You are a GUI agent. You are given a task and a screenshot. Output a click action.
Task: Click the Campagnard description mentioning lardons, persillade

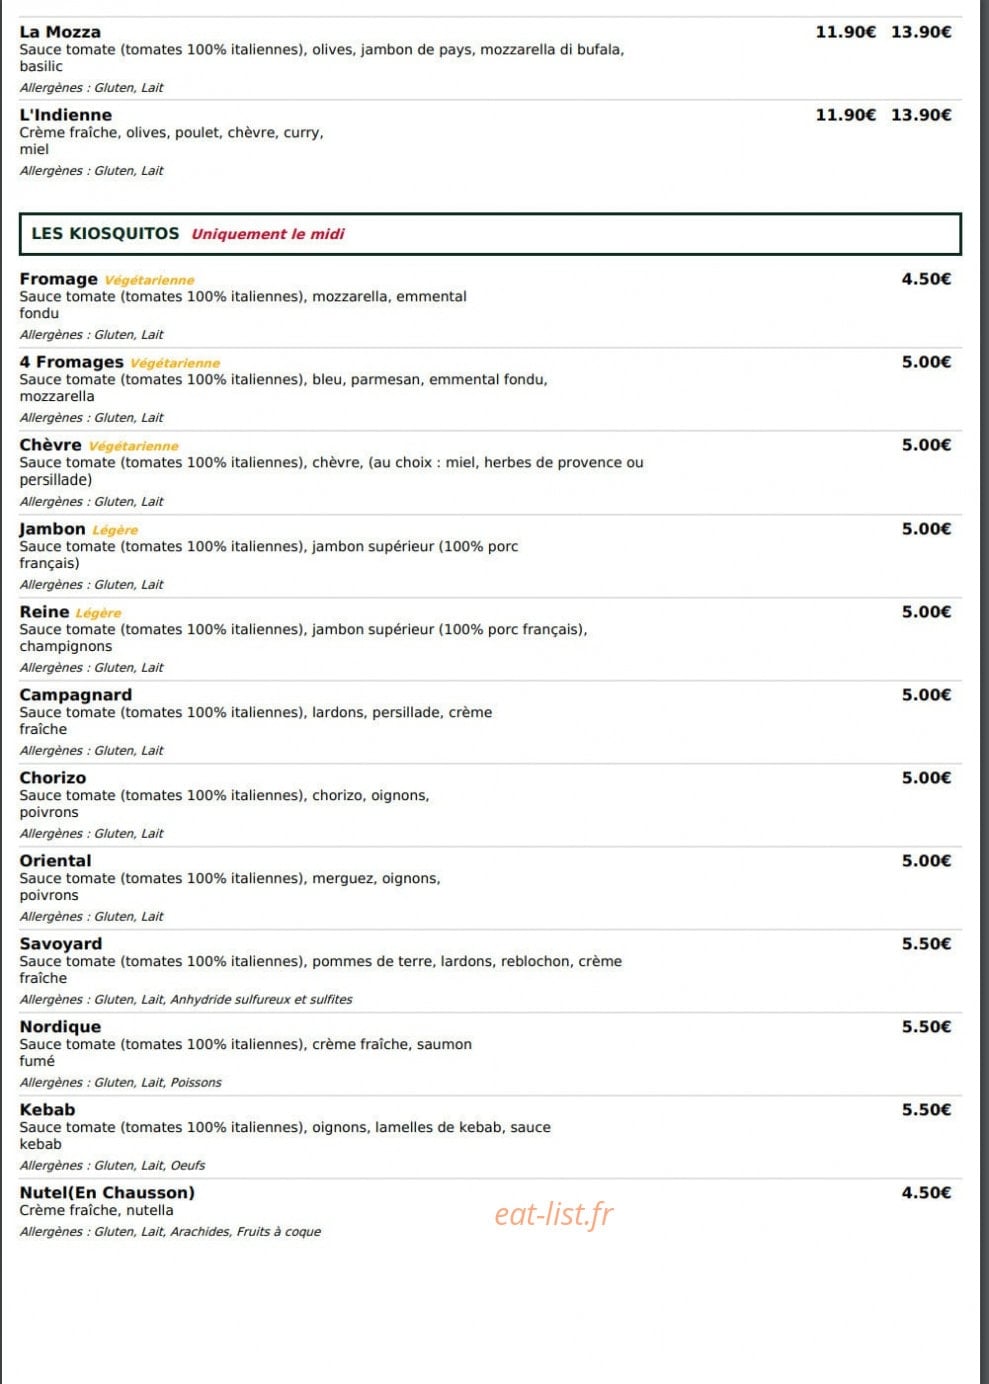click(256, 721)
